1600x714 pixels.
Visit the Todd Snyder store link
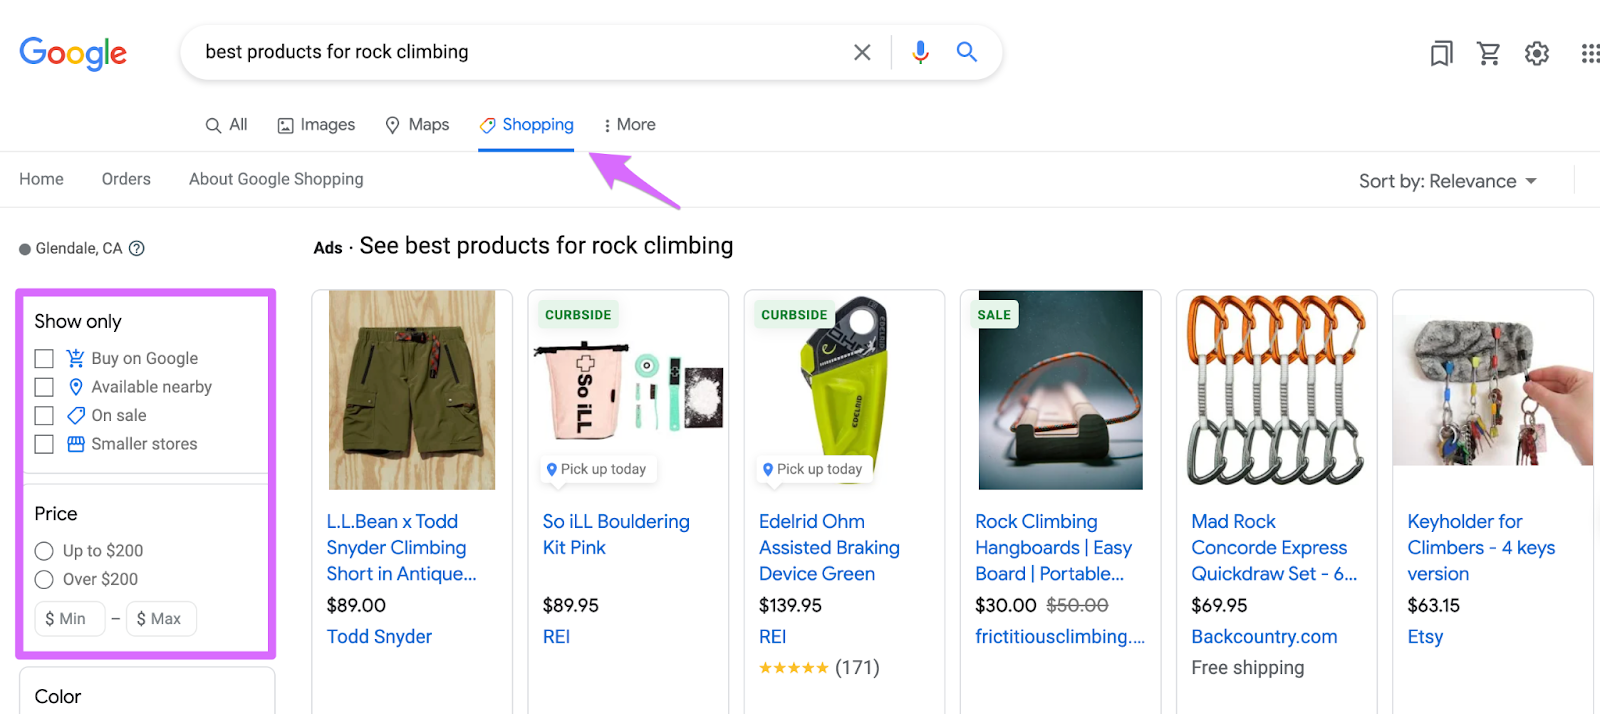(x=379, y=637)
